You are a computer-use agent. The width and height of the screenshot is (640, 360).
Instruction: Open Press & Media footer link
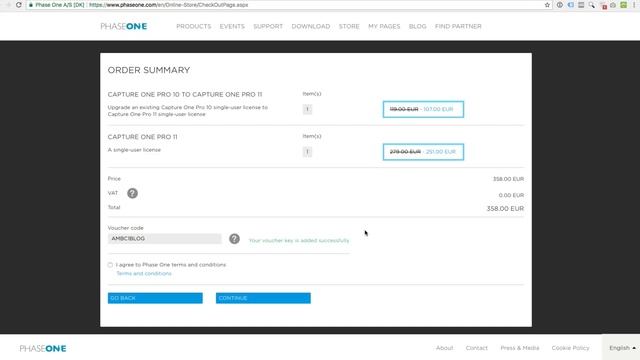click(520, 348)
